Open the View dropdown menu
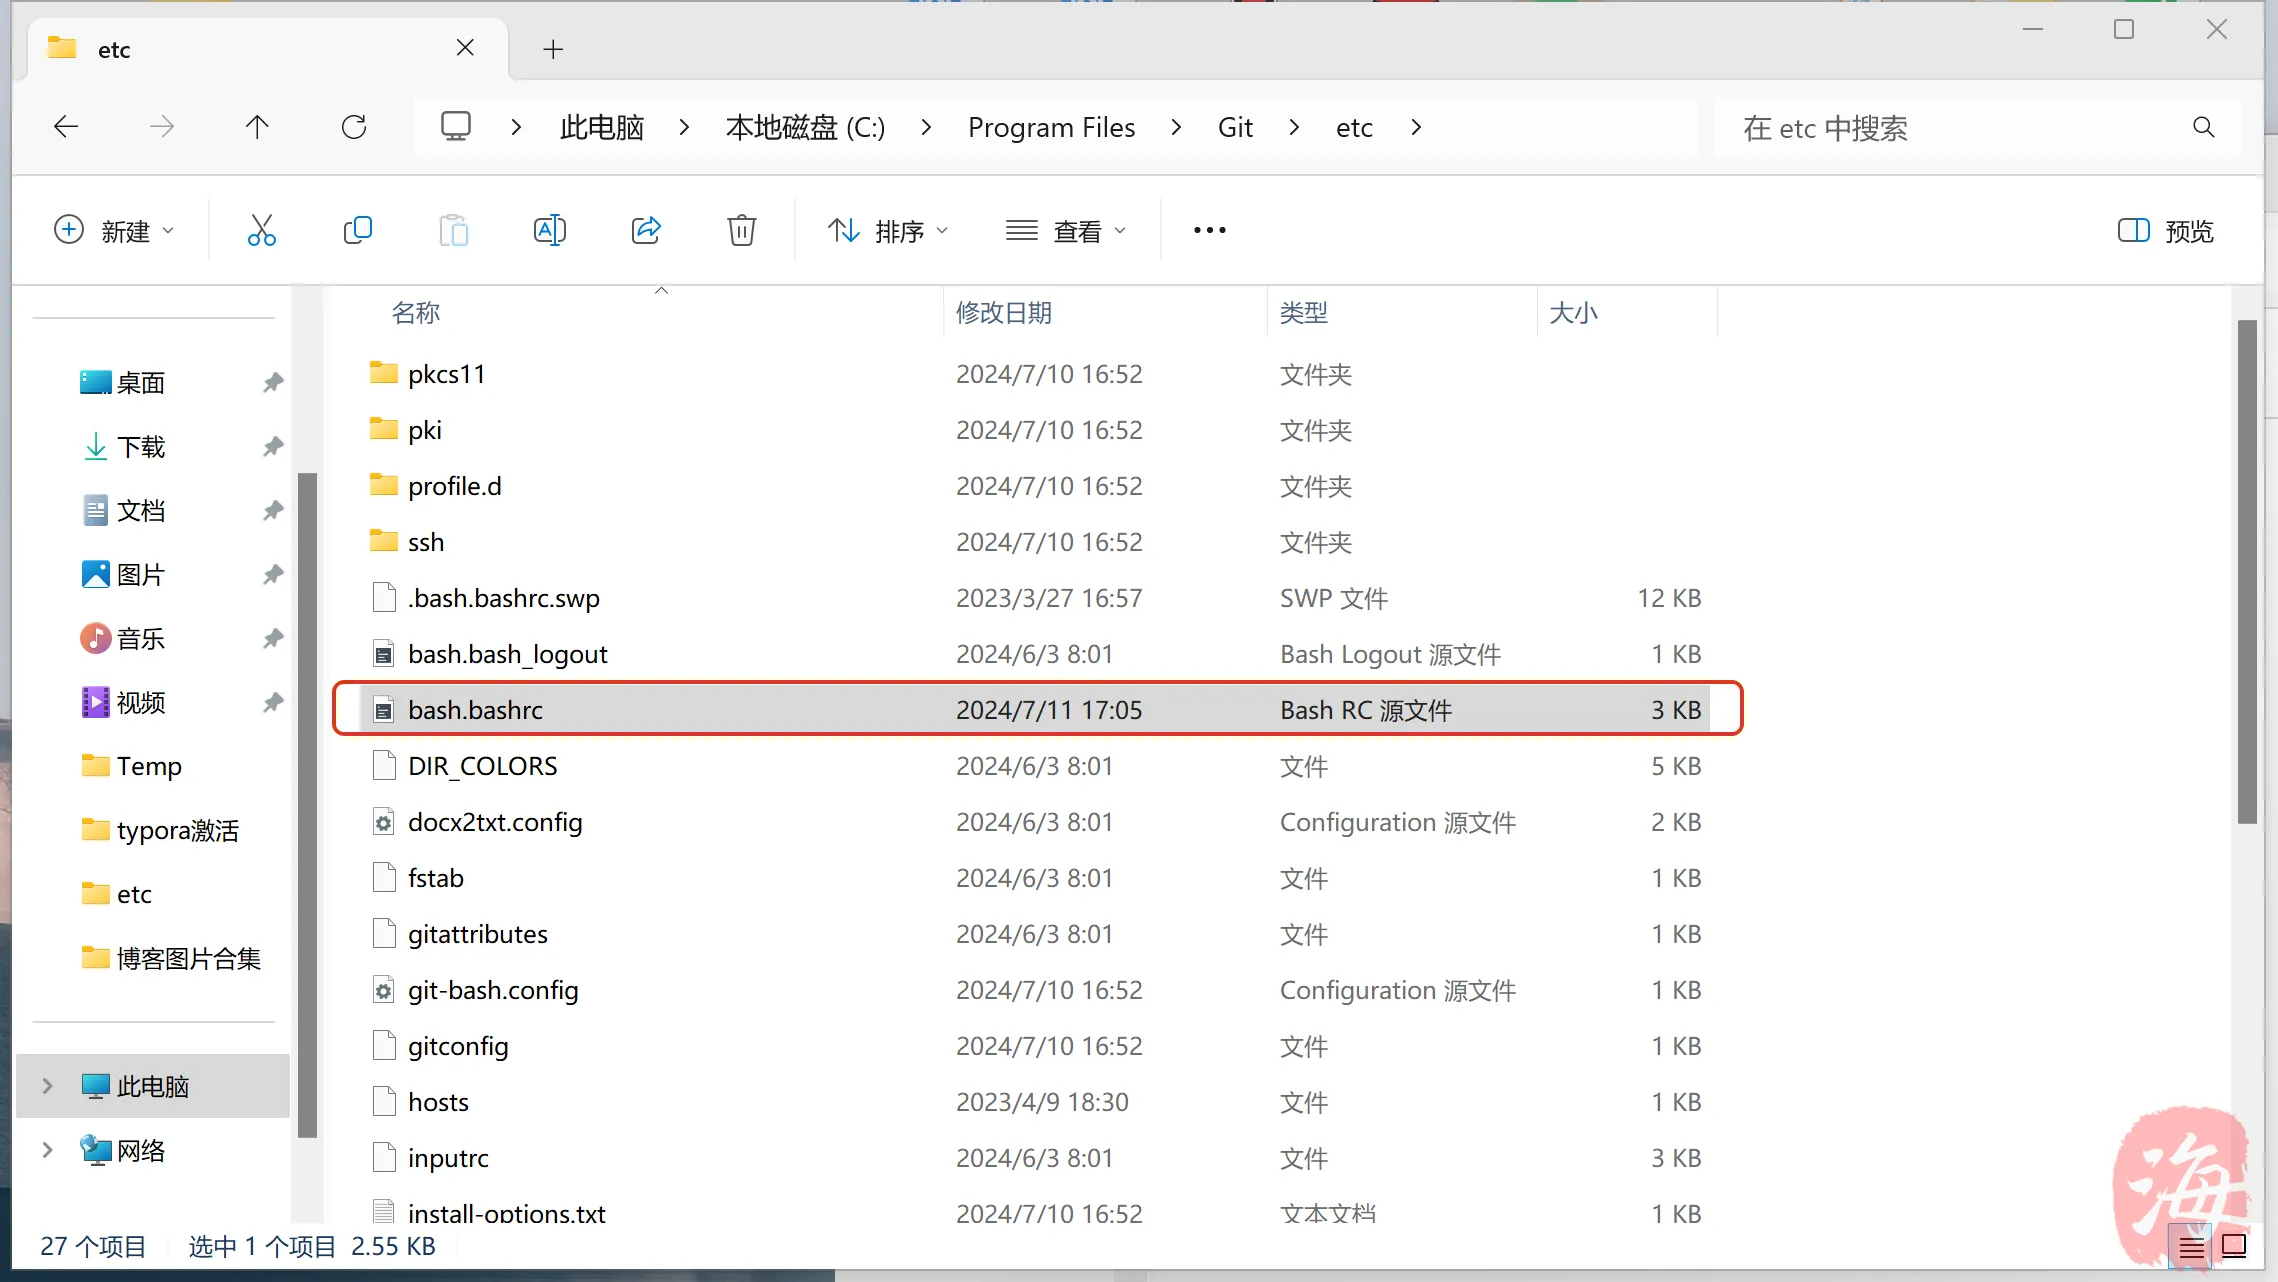The image size is (2278, 1282). (x=1066, y=231)
